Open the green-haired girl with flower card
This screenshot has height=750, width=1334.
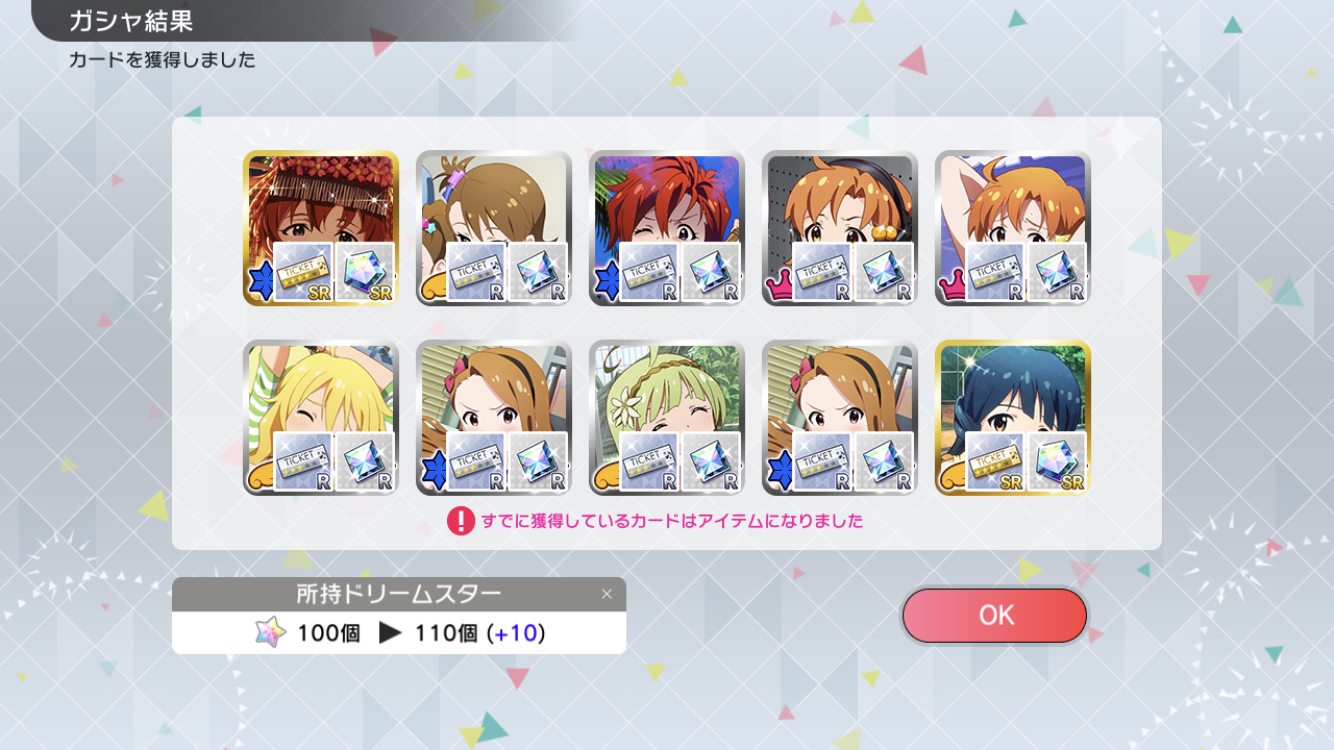click(667, 417)
